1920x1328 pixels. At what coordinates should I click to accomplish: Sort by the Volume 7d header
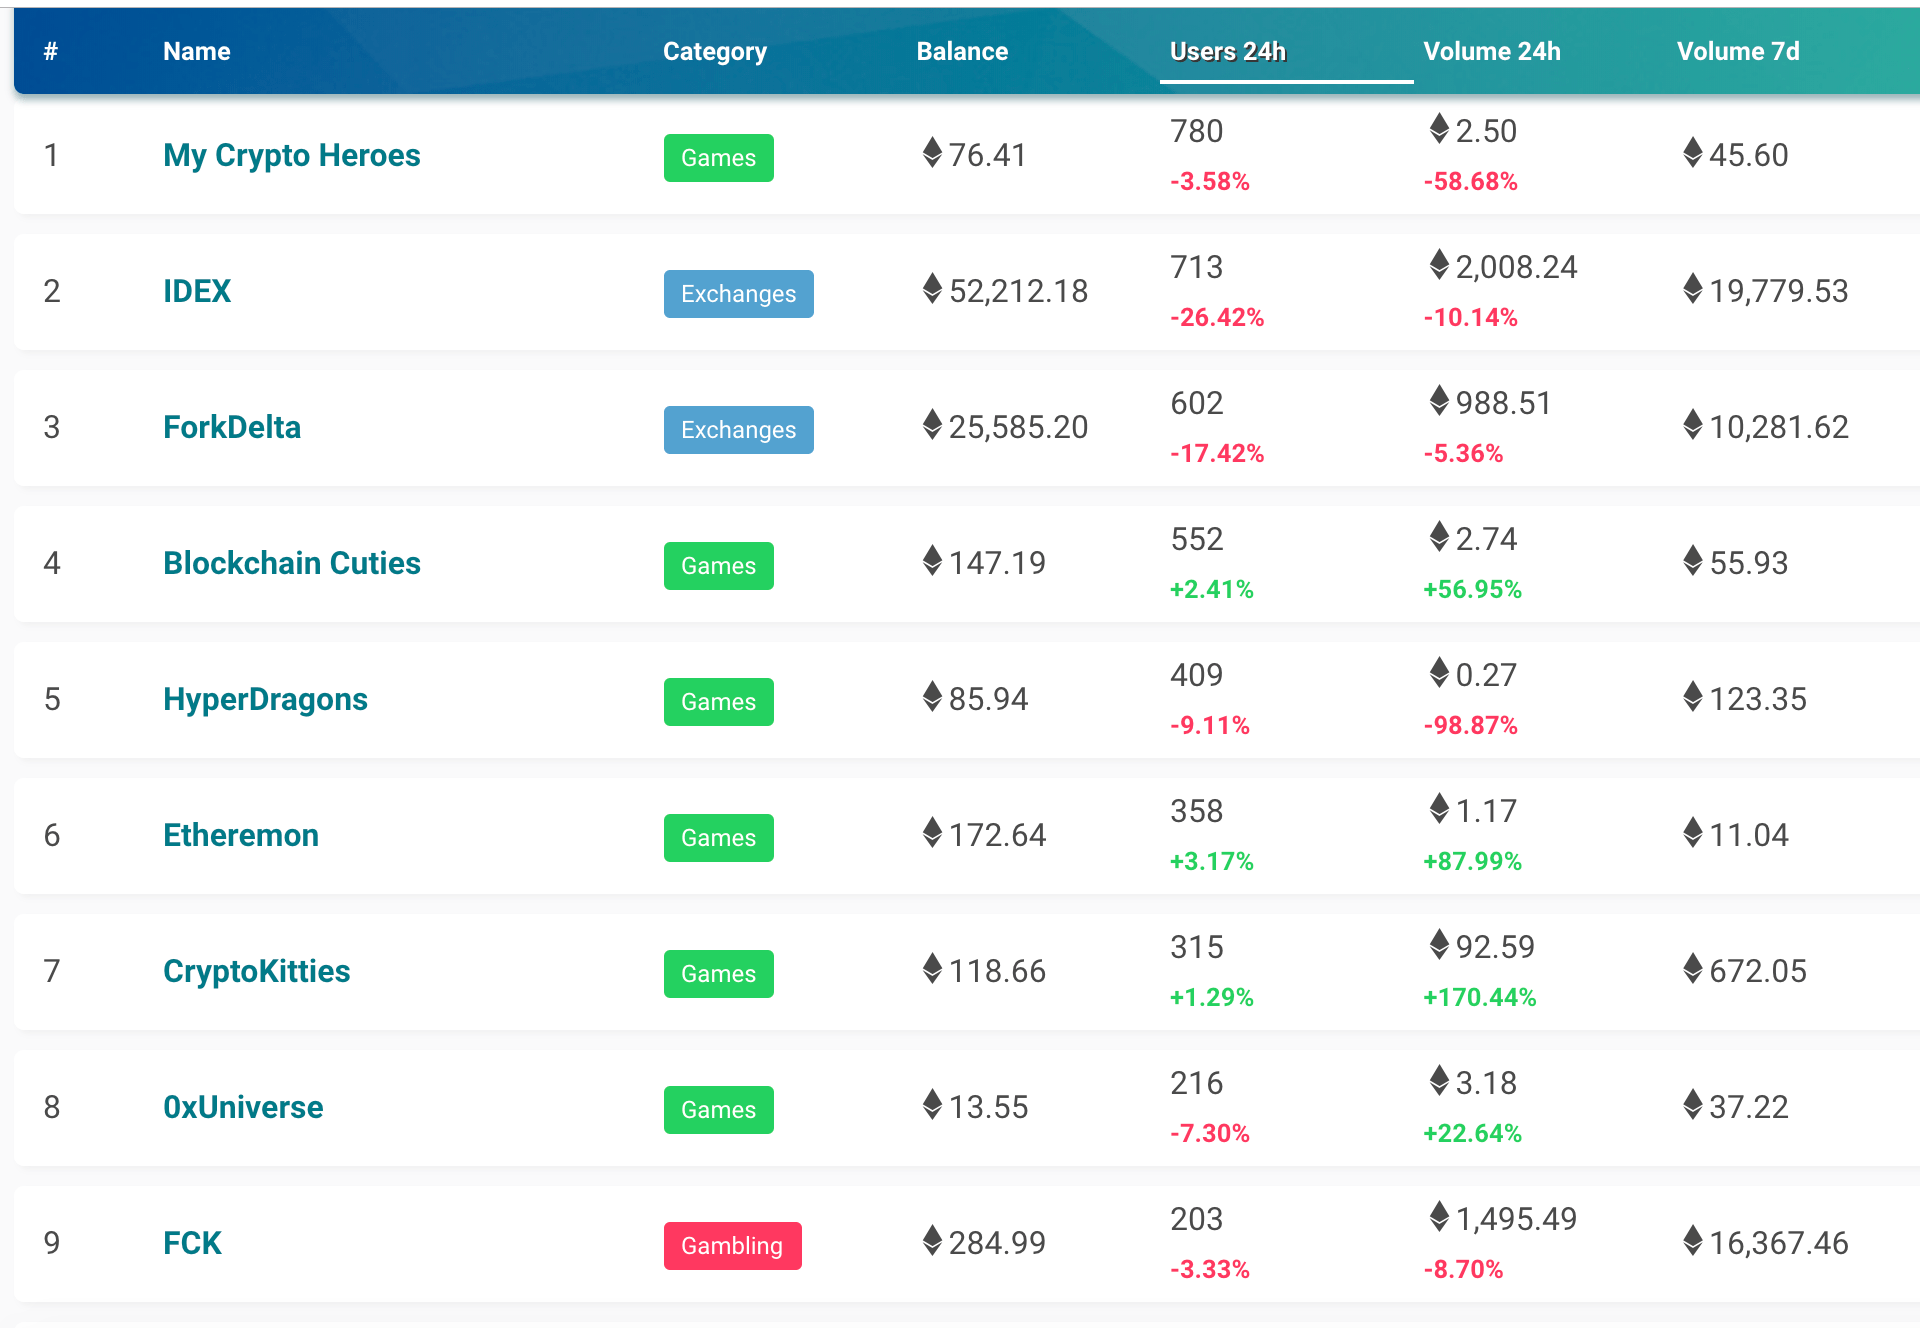tap(1737, 52)
